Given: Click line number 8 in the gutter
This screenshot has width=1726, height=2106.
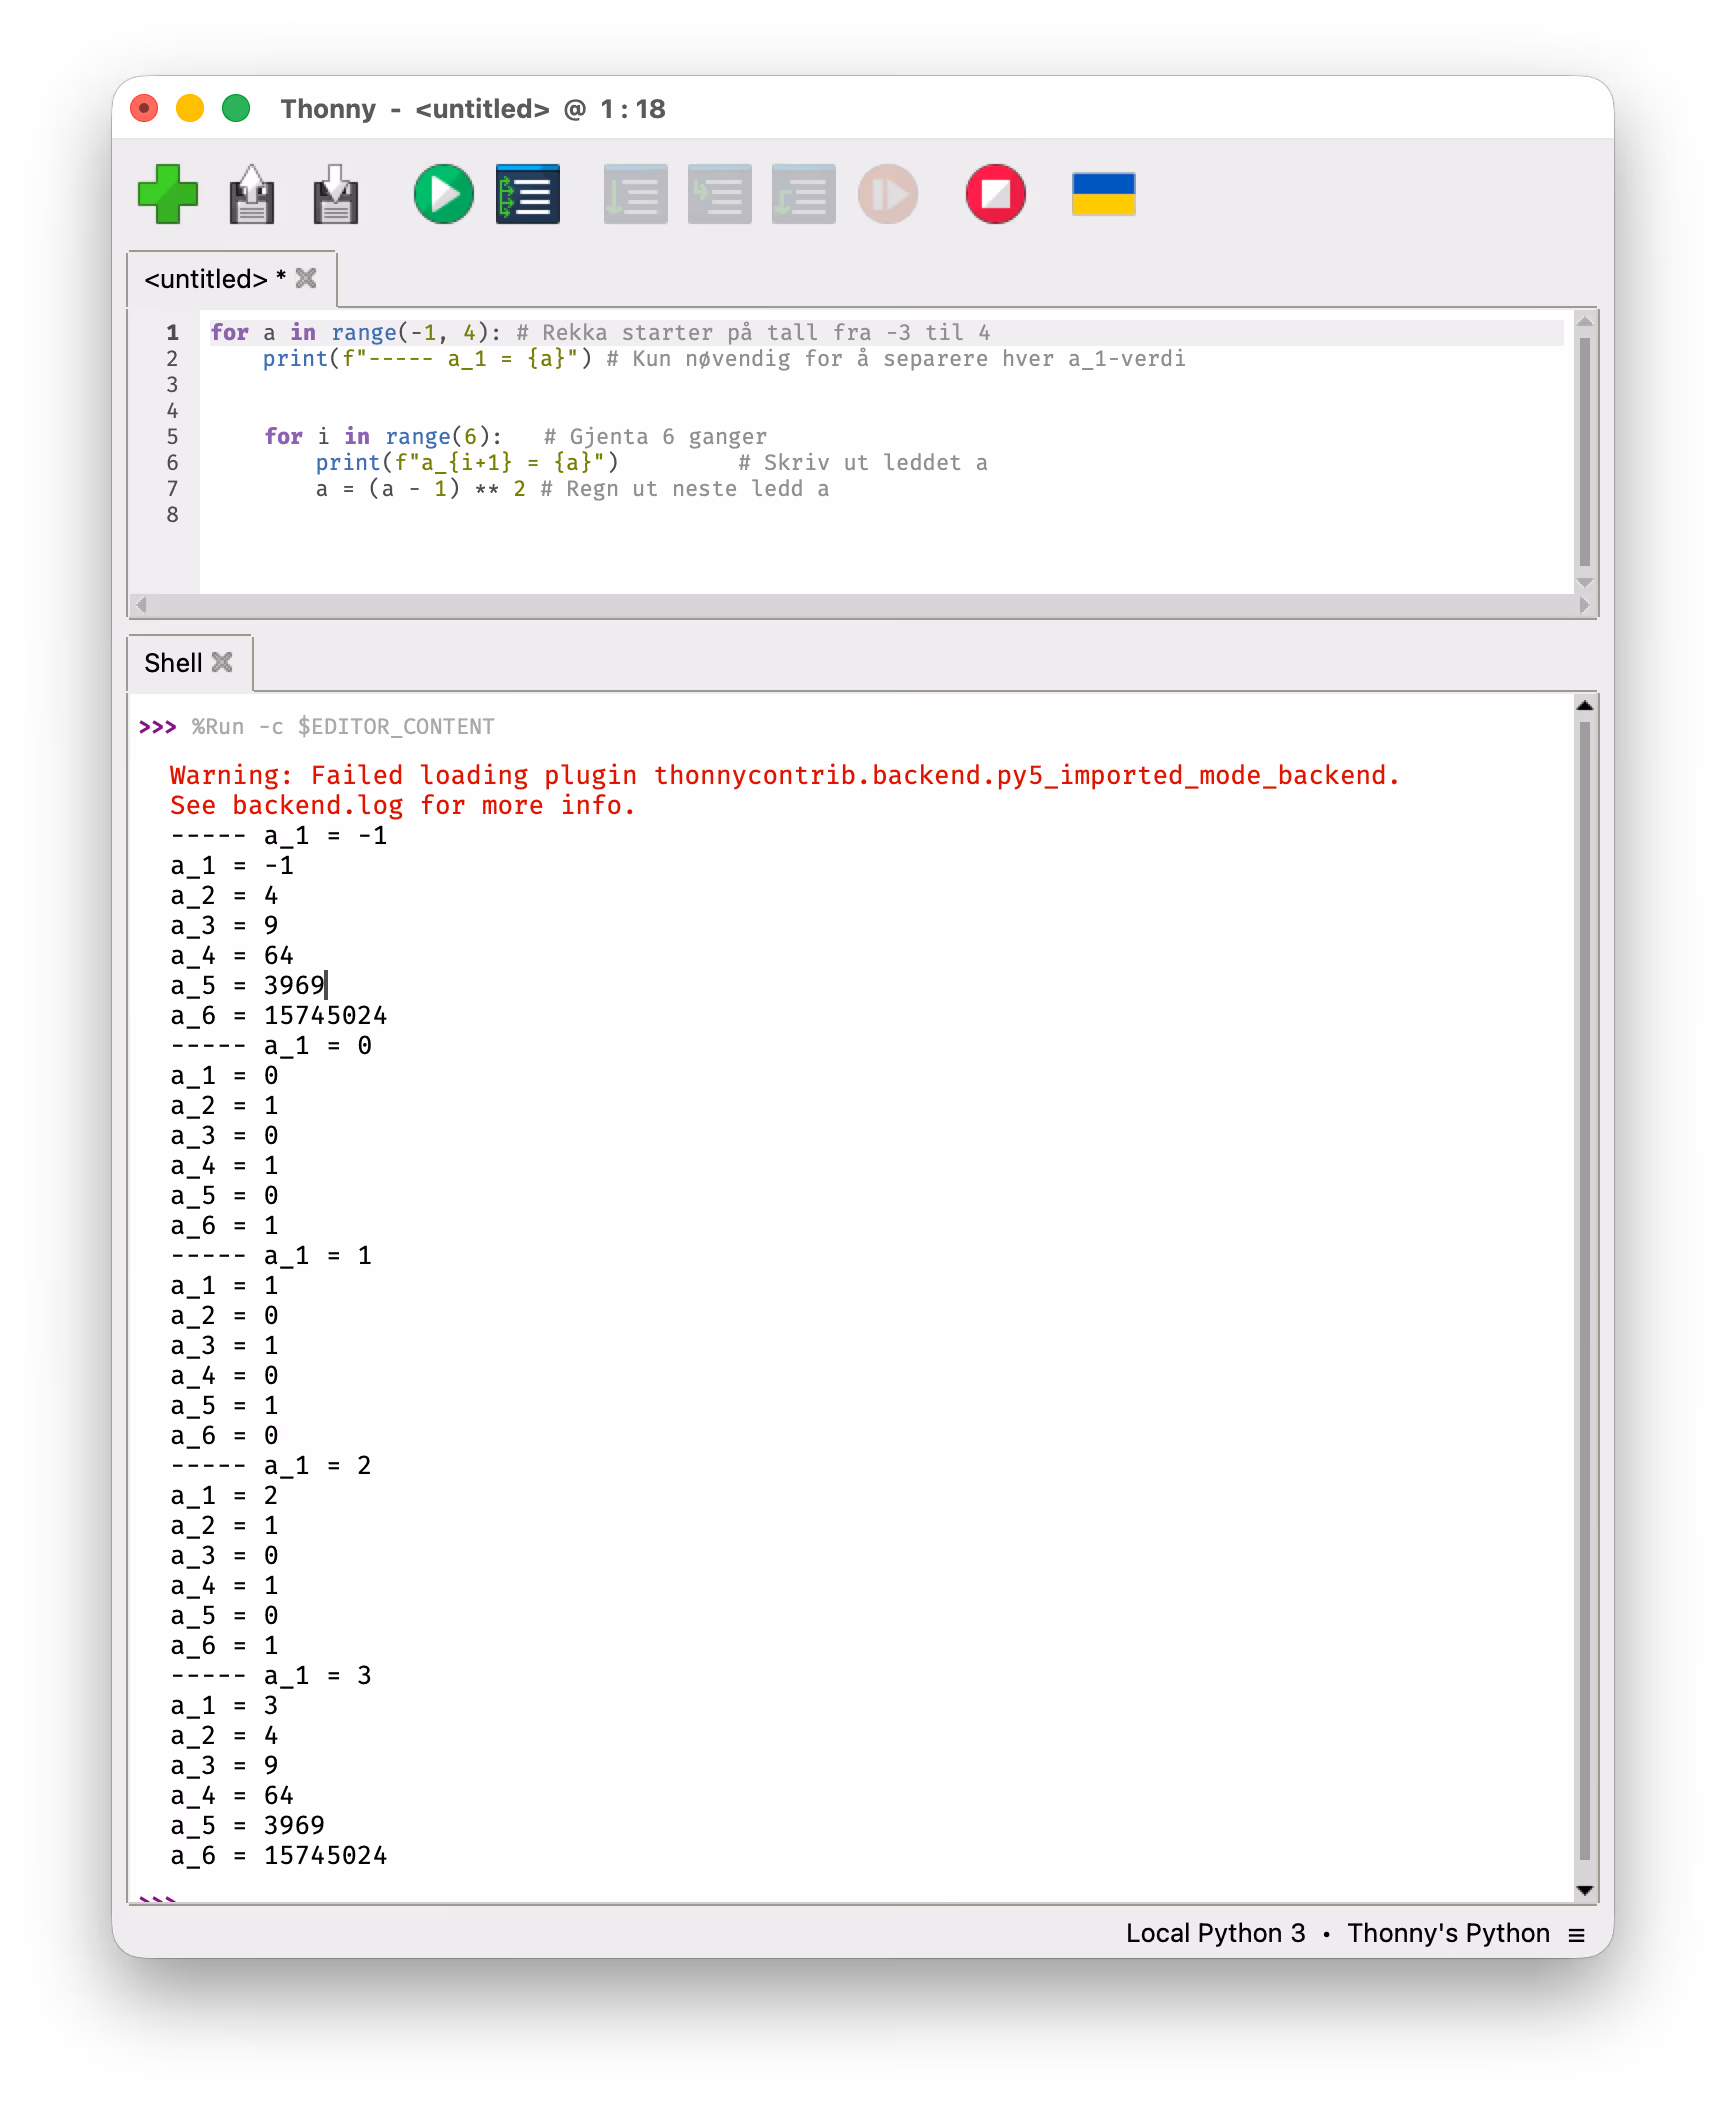Looking at the screenshot, I should tap(172, 514).
